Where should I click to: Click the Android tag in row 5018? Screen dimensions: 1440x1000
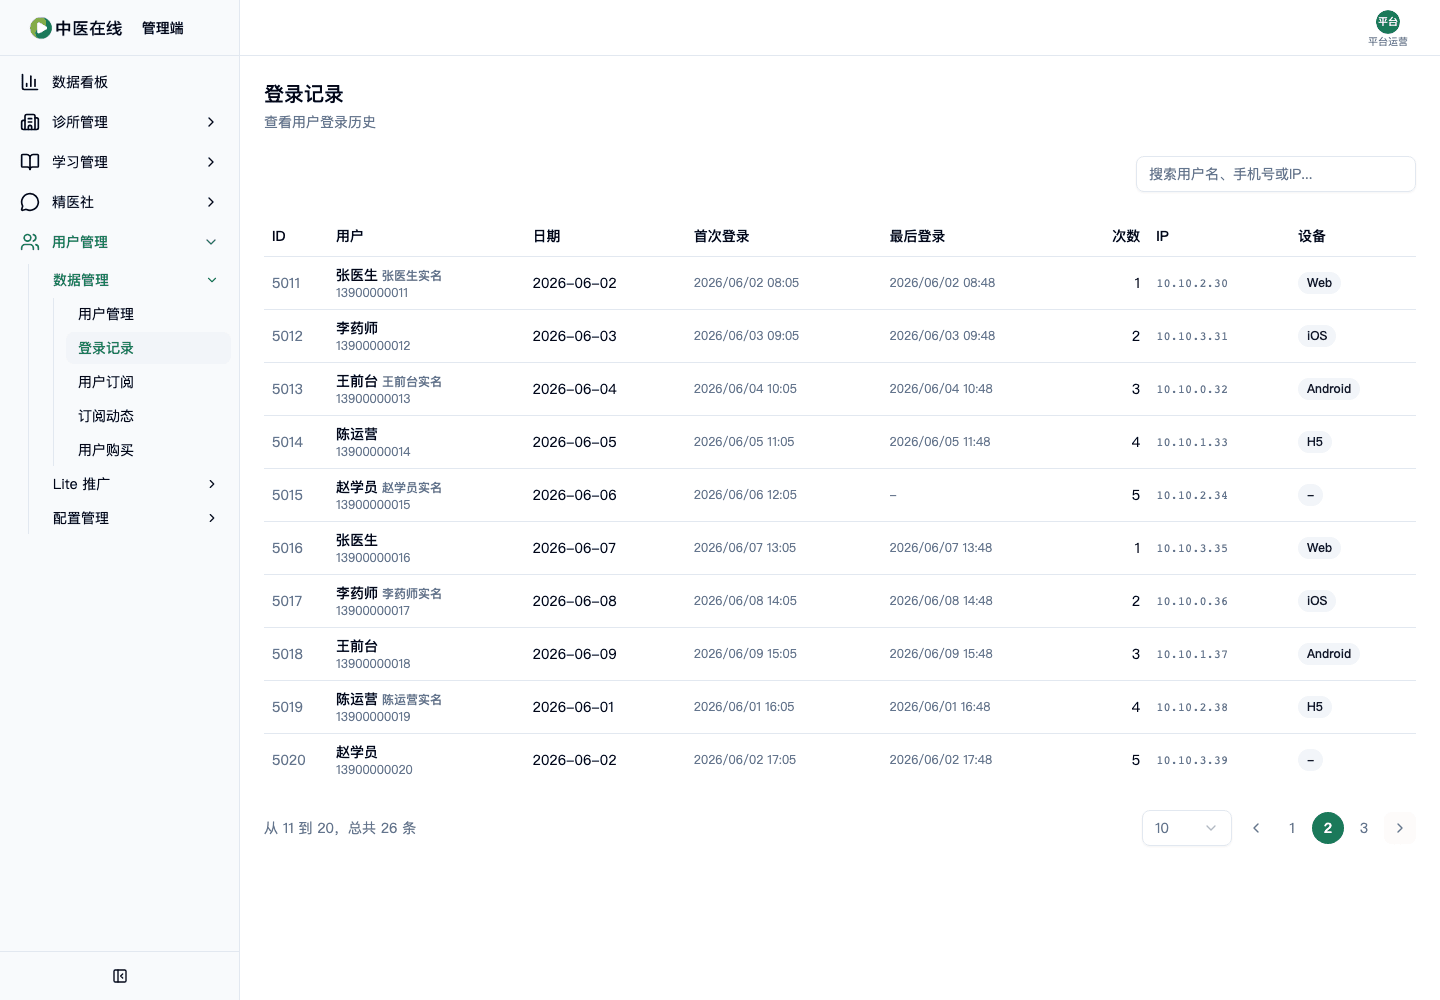[1329, 654]
